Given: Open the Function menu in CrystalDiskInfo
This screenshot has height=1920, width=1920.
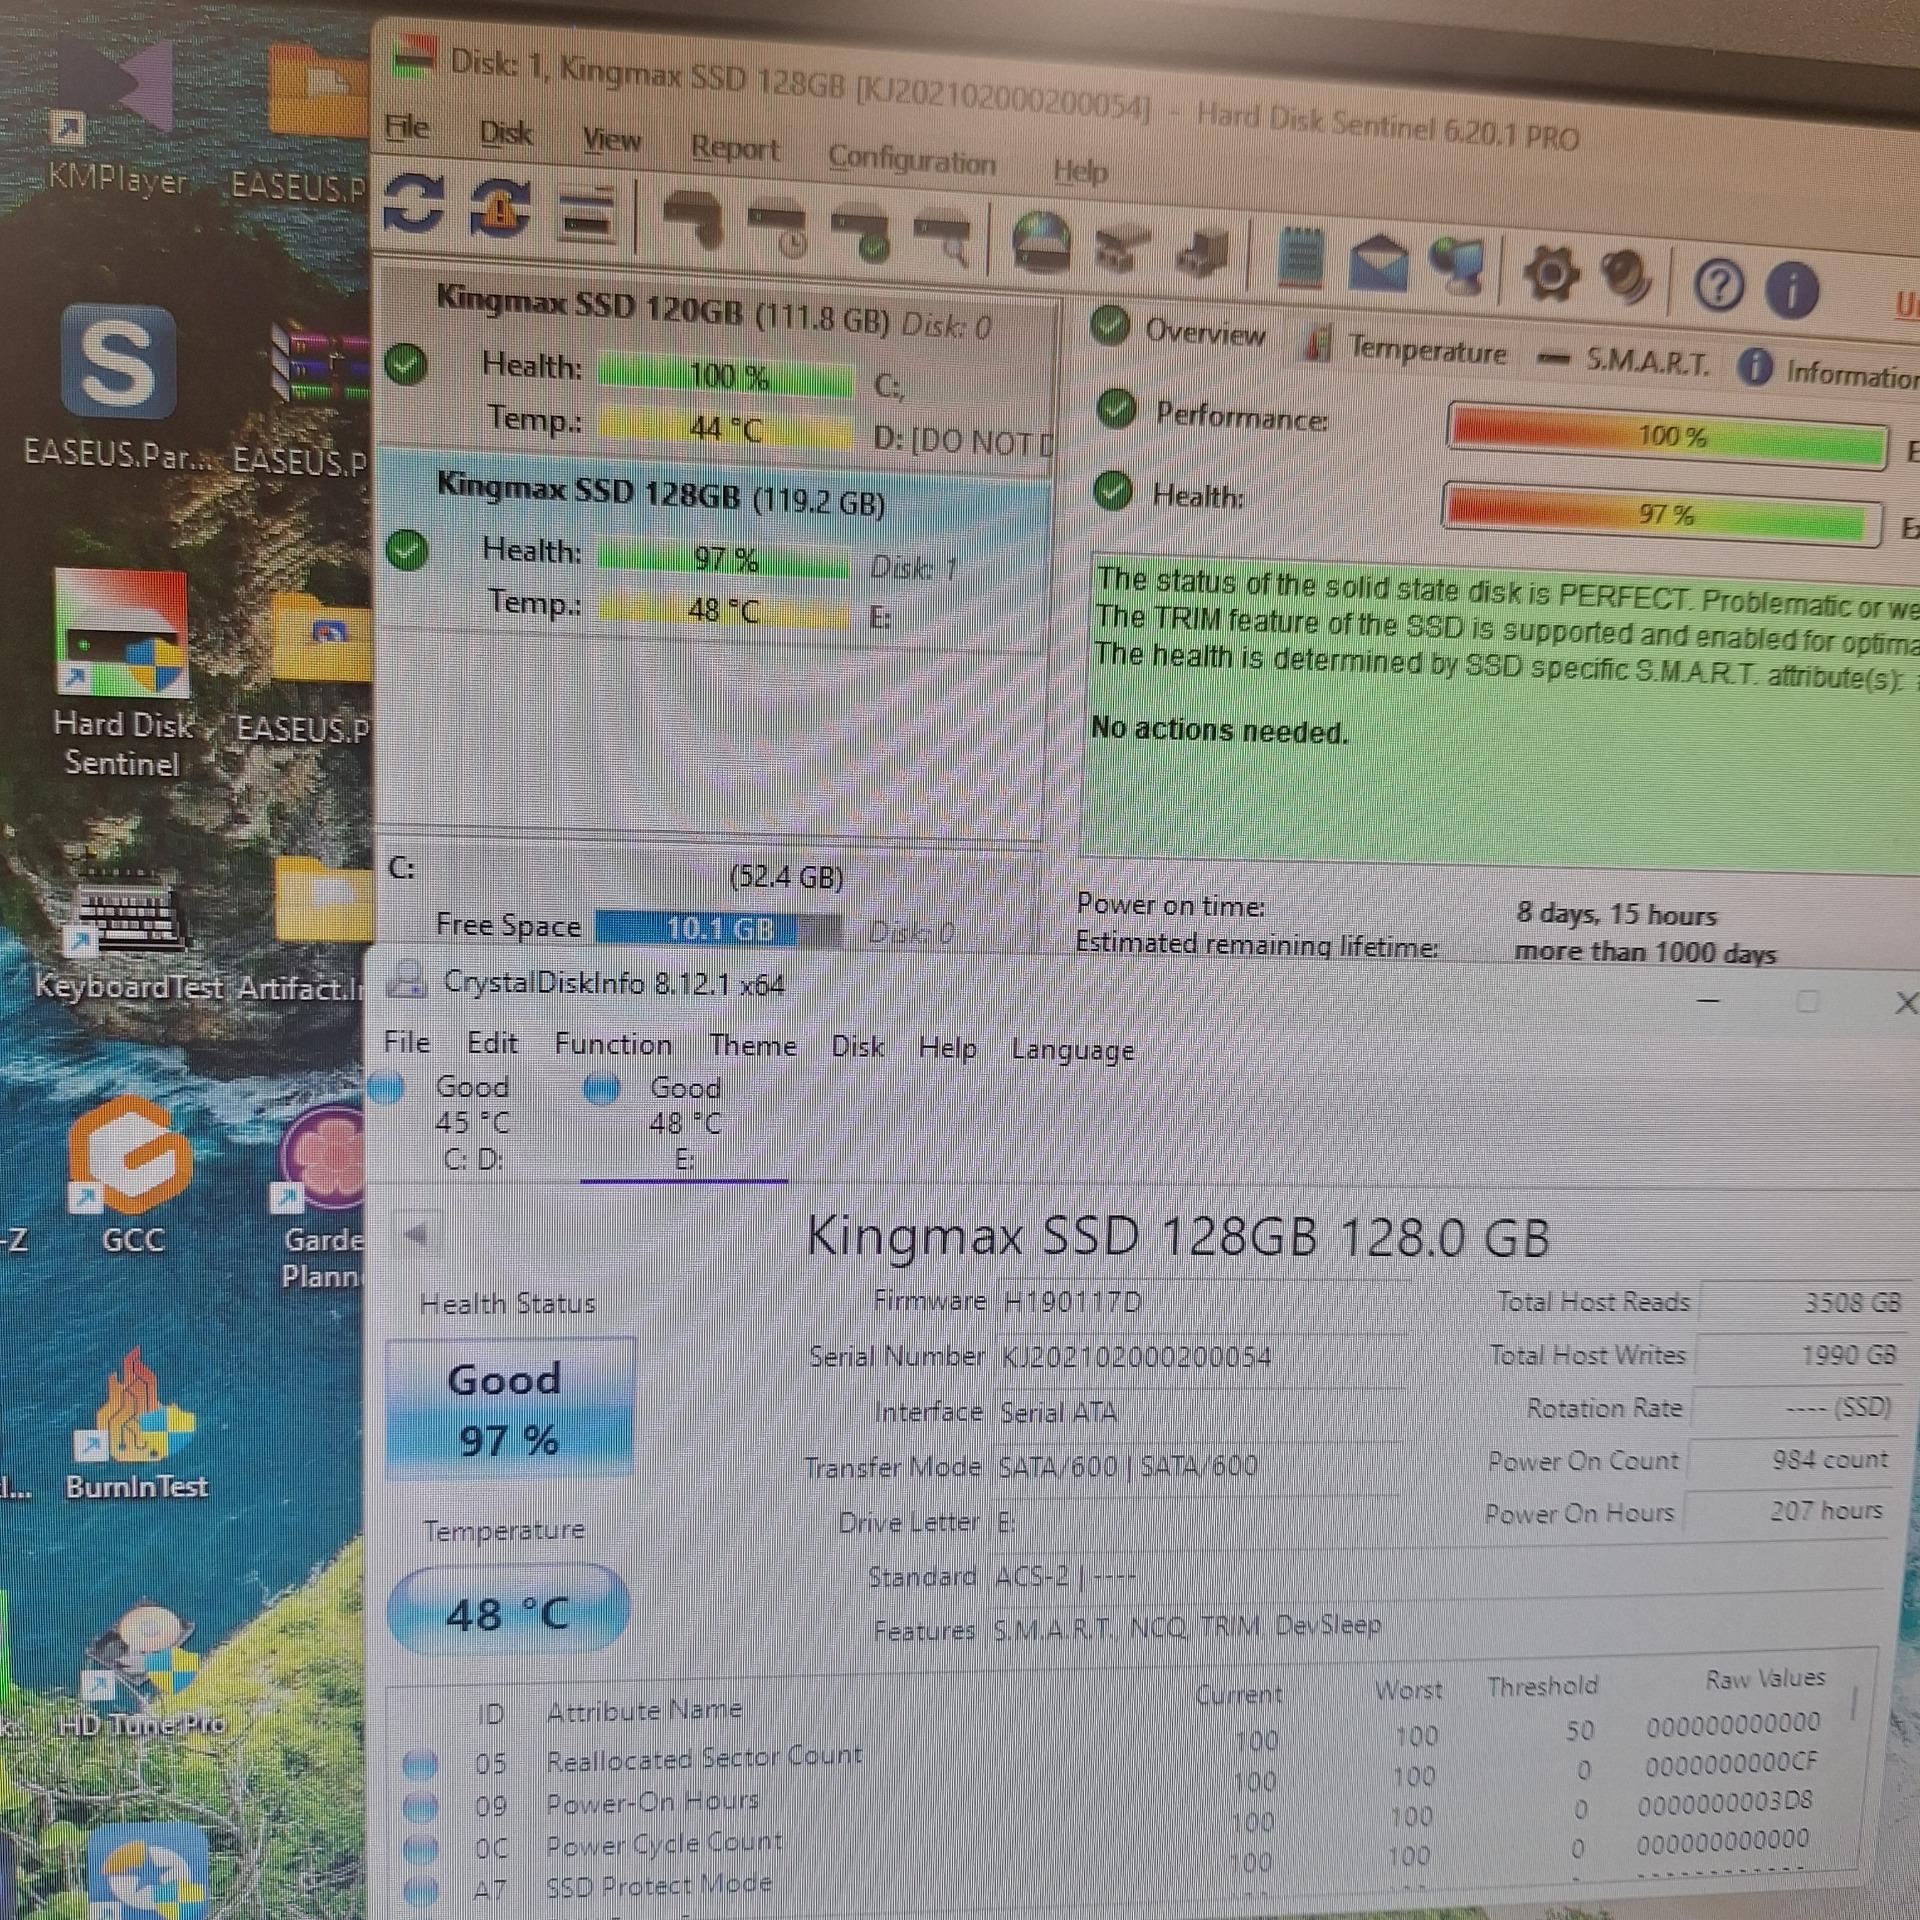Looking at the screenshot, I should [x=613, y=1044].
